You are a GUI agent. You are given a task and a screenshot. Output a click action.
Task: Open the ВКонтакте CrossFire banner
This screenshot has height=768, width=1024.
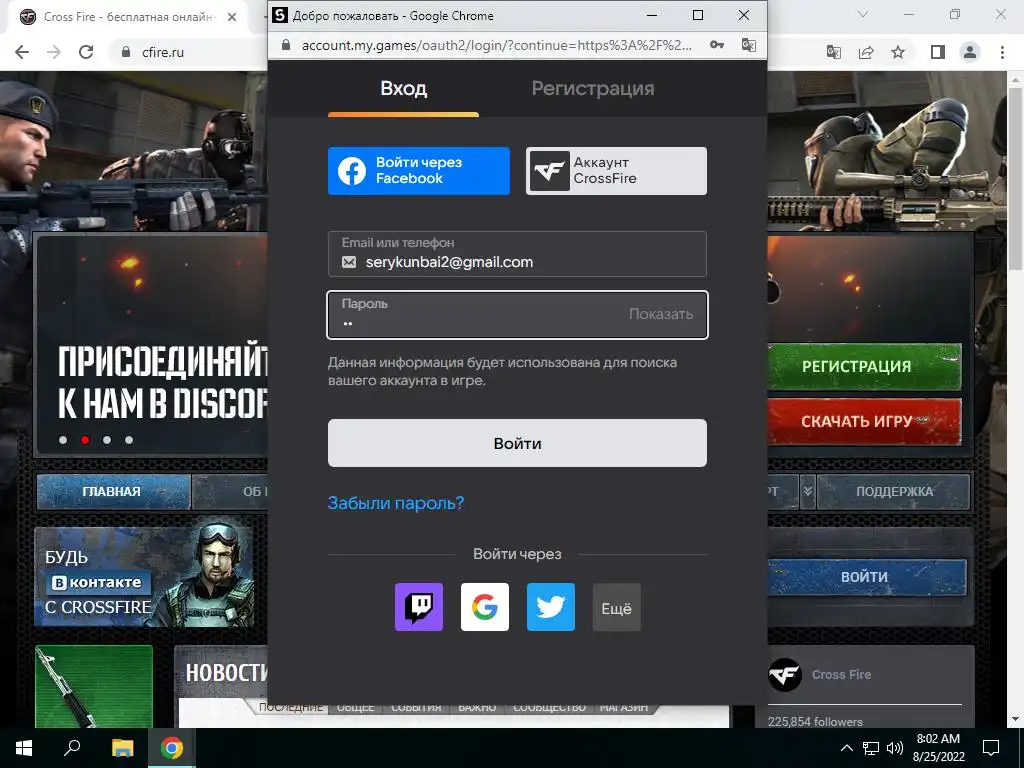pos(144,577)
